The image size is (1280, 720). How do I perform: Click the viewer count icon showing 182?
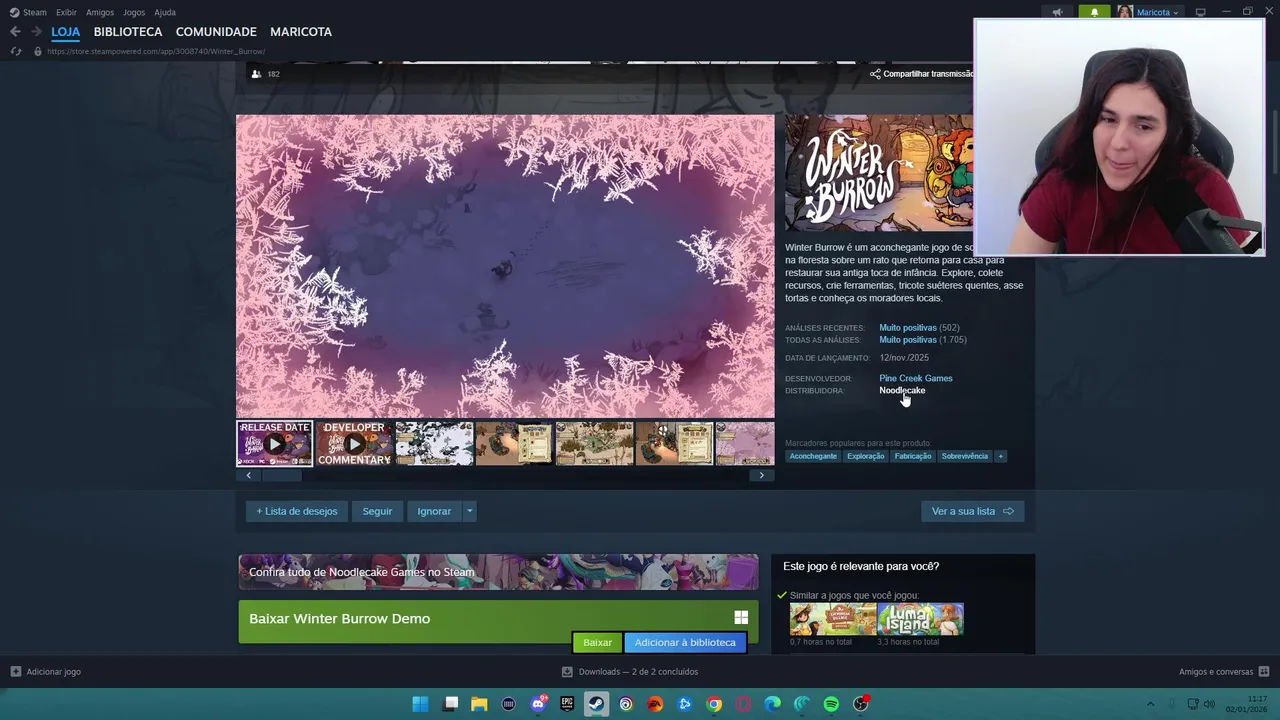[x=256, y=74]
